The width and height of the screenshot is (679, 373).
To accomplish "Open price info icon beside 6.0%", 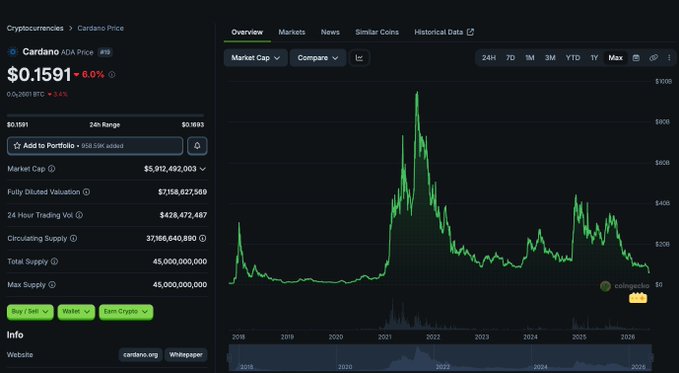I will click(x=112, y=75).
